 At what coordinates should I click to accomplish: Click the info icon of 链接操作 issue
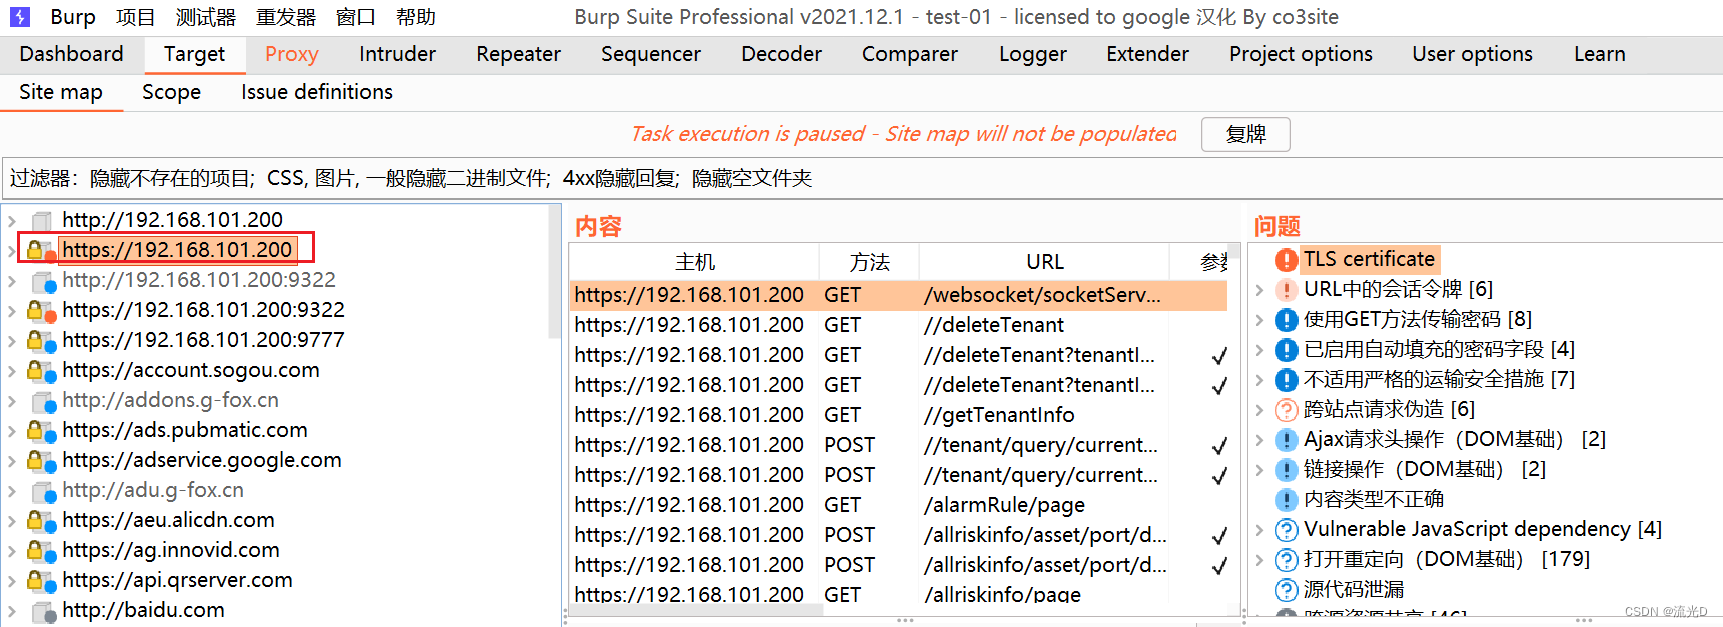point(1286,470)
